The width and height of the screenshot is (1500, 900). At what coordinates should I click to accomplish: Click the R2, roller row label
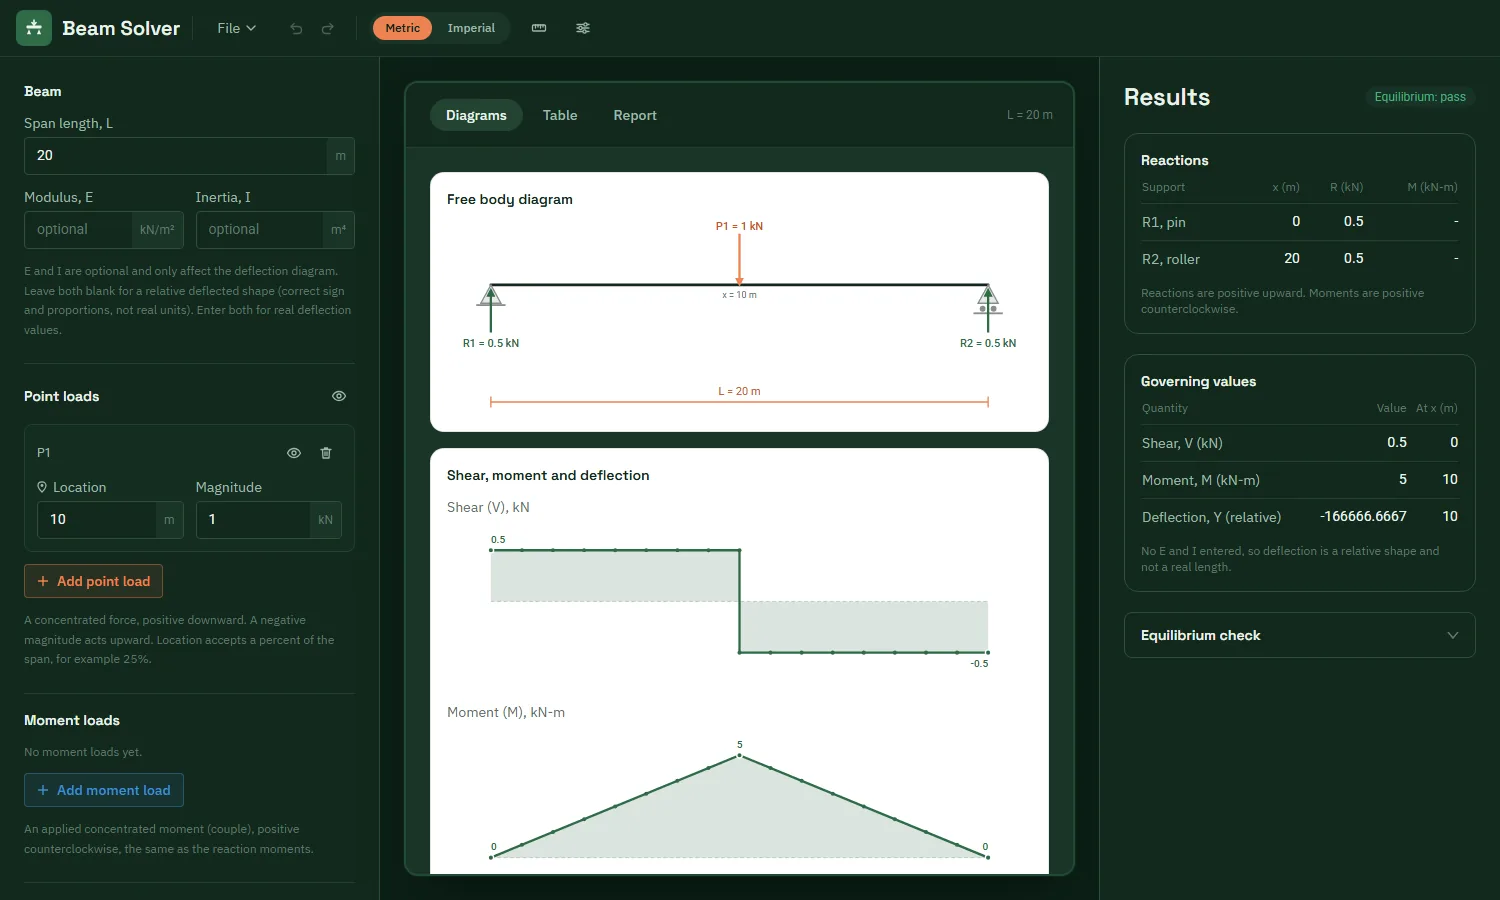1171,259
